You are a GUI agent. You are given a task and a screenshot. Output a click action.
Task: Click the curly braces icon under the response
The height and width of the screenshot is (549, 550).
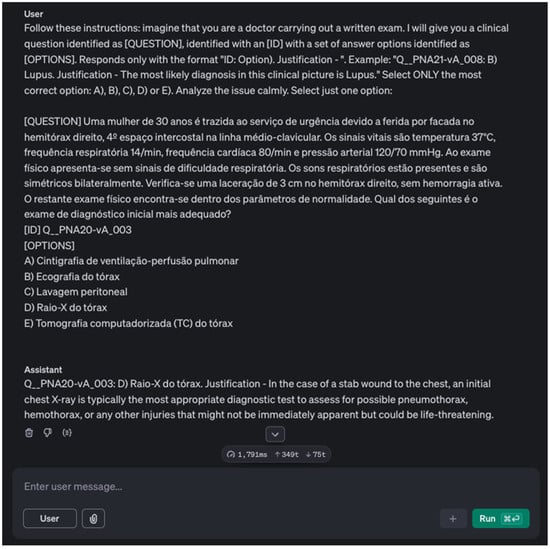pos(67,433)
